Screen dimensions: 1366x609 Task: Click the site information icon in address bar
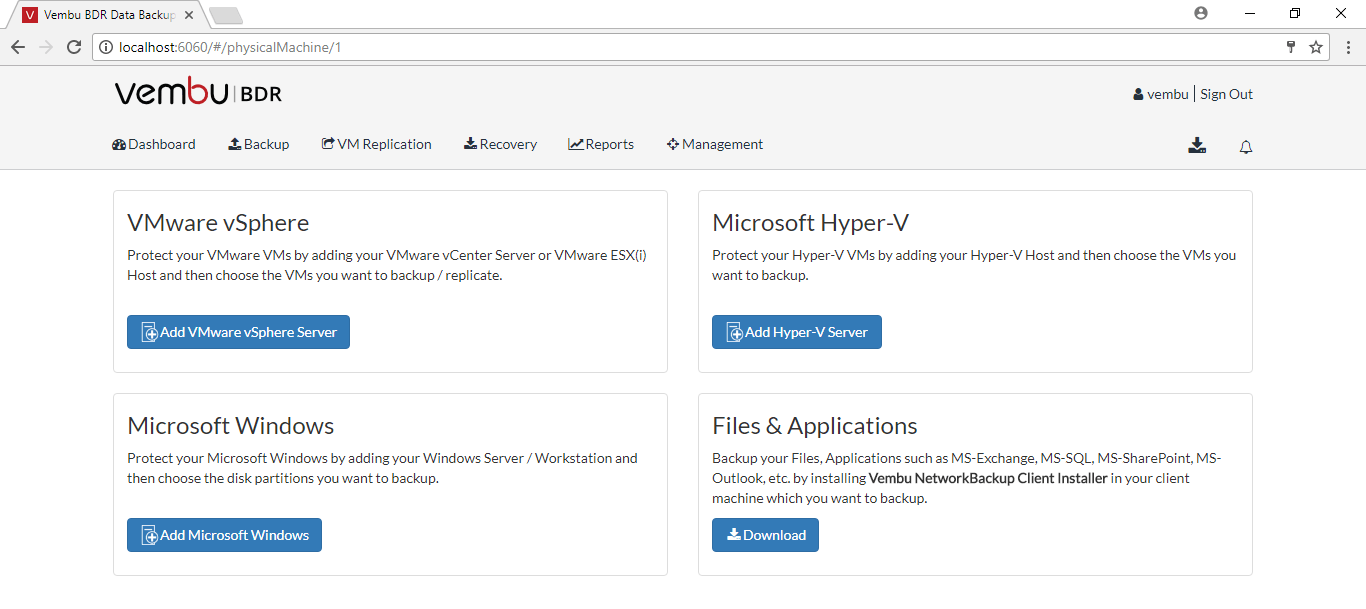tap(106, 47)
